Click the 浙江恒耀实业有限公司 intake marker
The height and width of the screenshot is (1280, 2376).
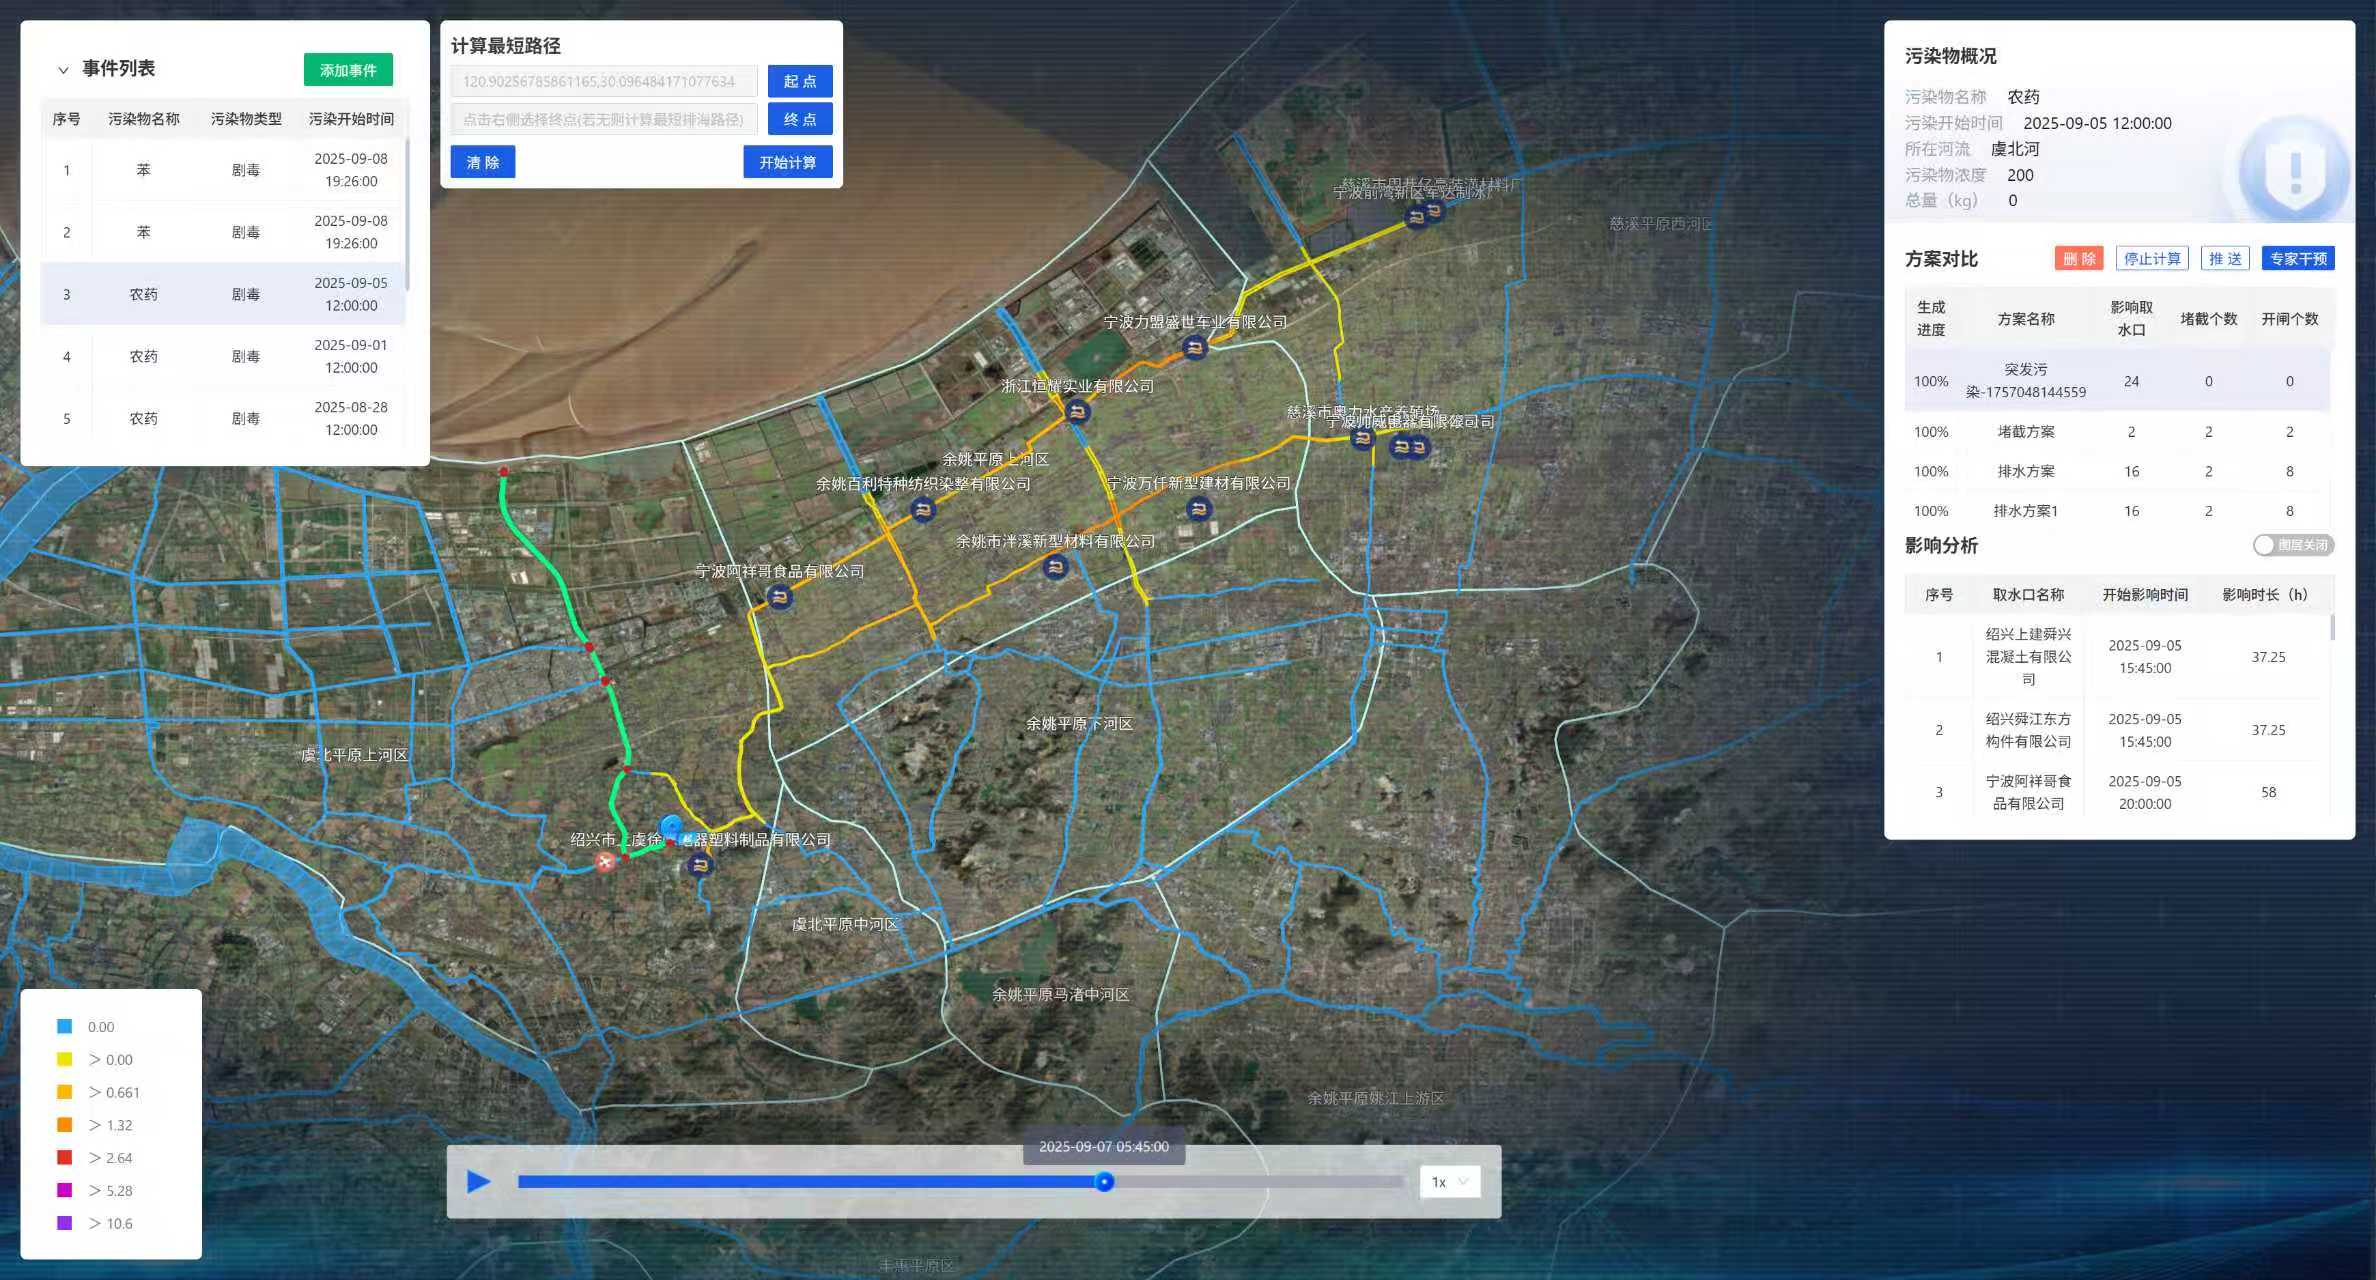tap(1077, 411)
